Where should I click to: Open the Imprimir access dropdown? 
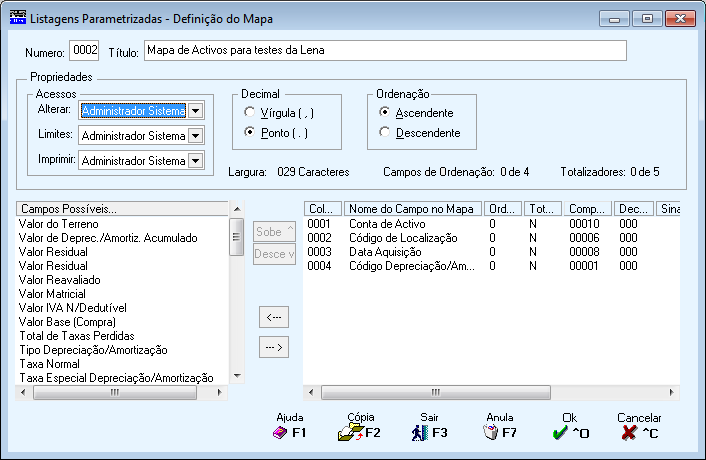(196, 160)
